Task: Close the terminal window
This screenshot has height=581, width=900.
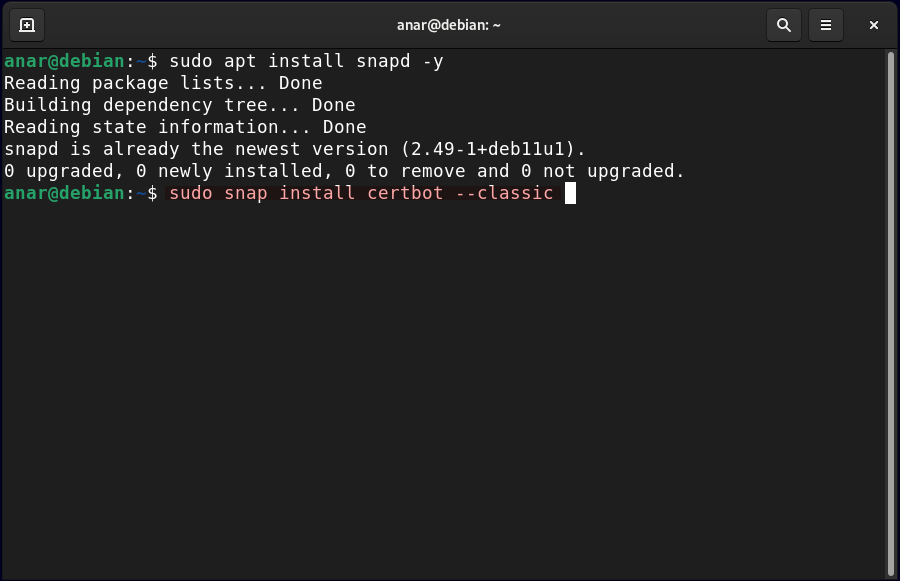Action: coord(873,25)
